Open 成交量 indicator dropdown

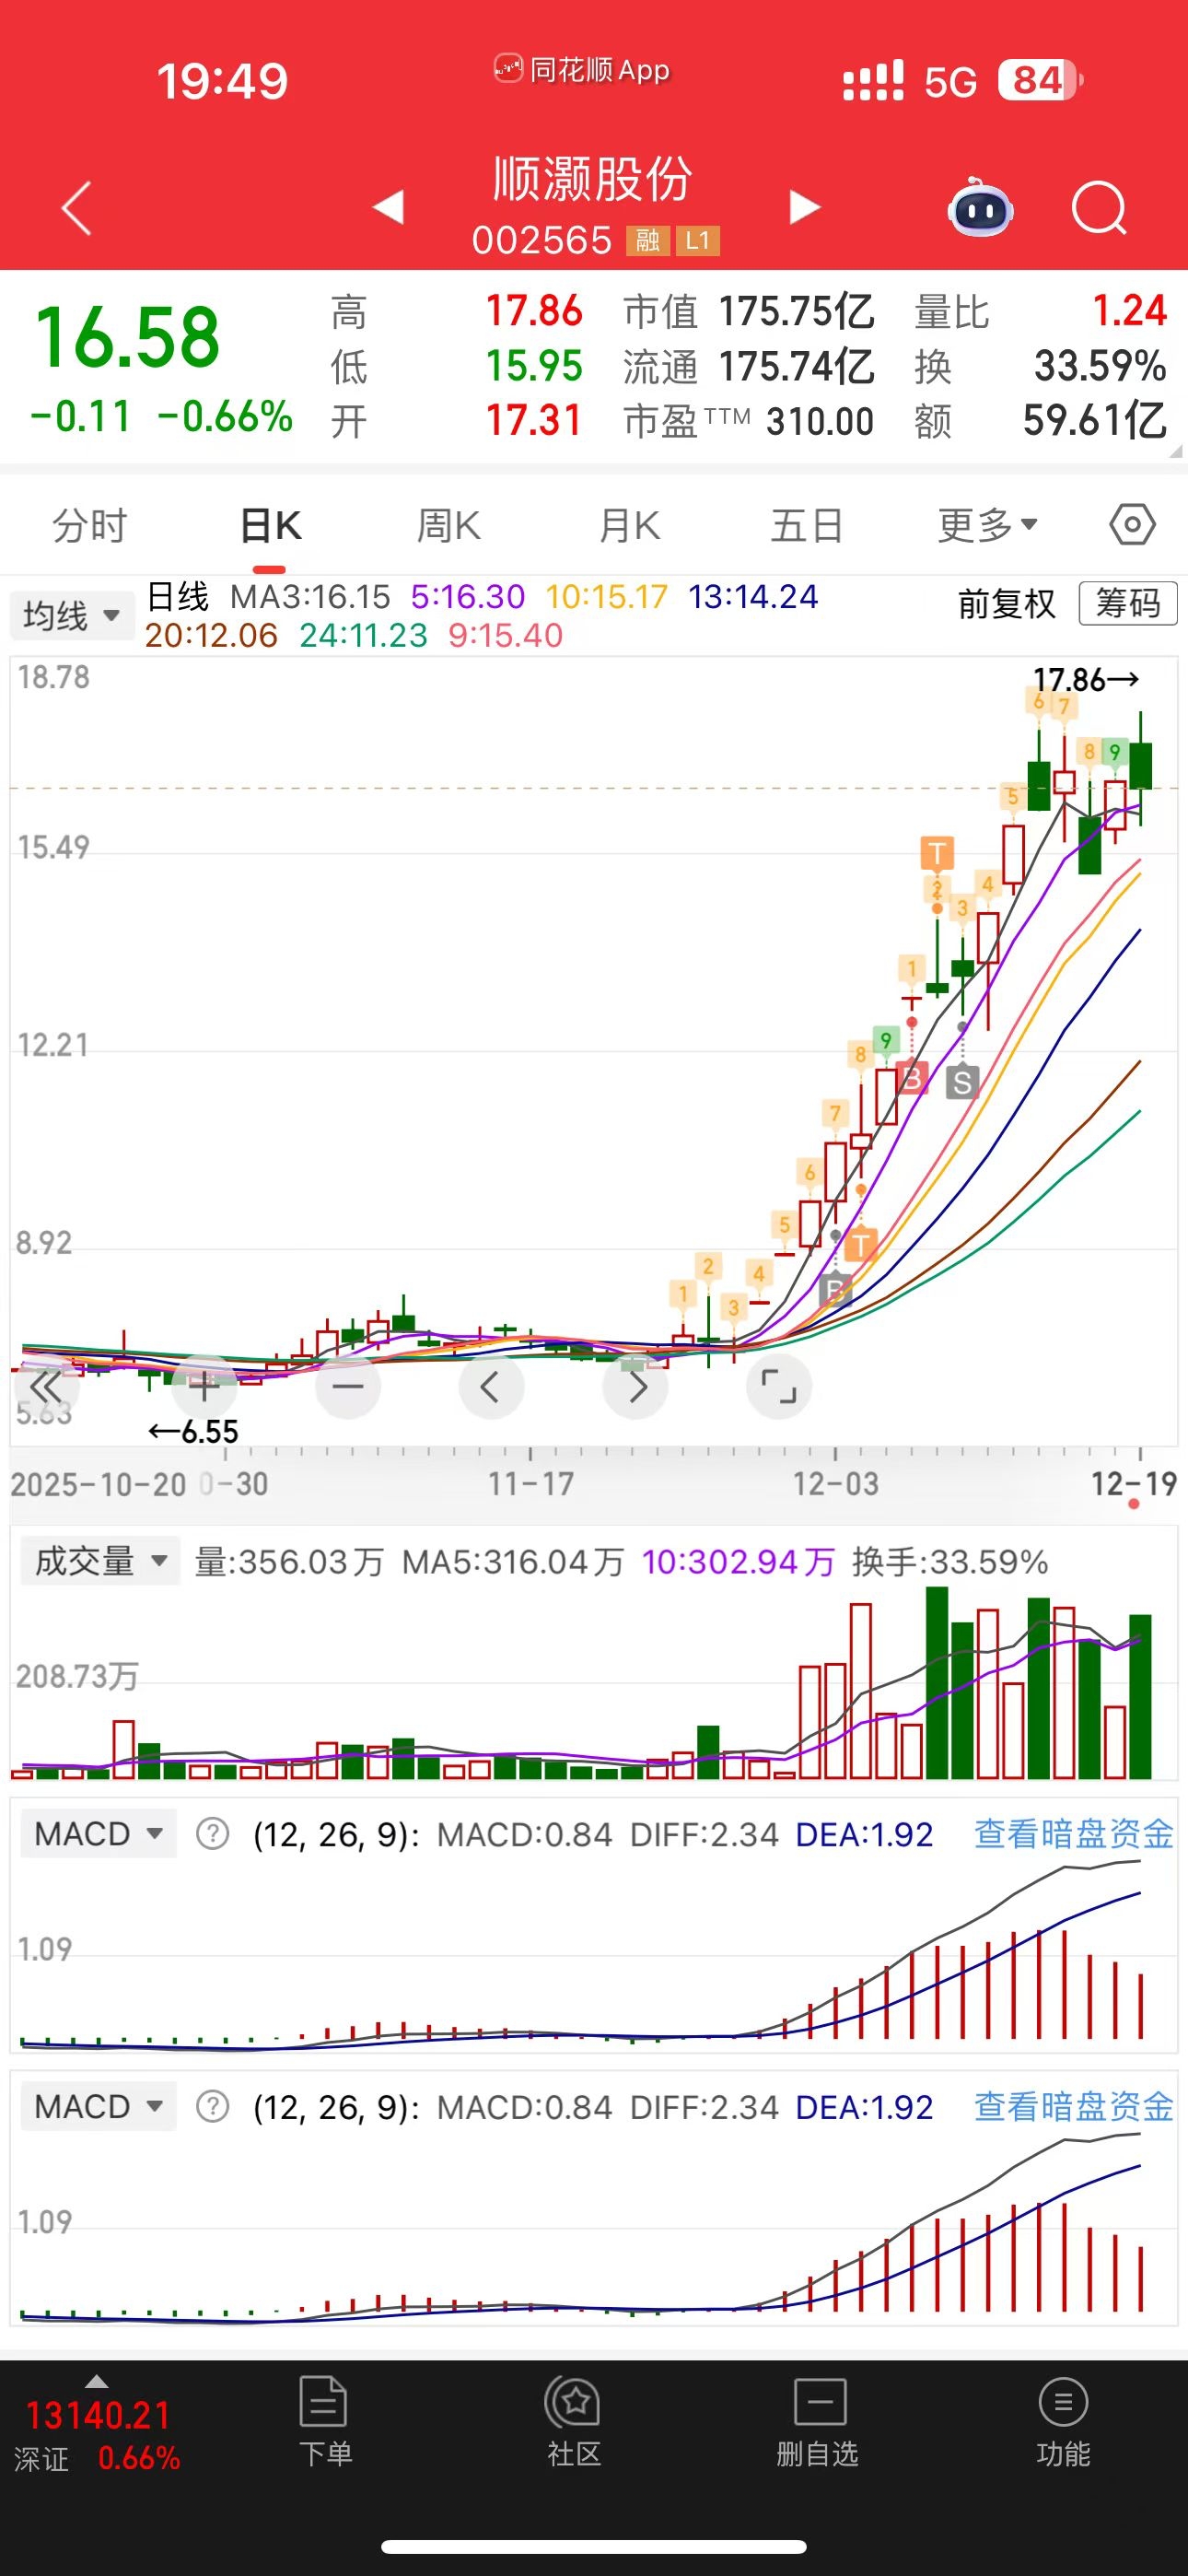click(x=99, y=1561)
